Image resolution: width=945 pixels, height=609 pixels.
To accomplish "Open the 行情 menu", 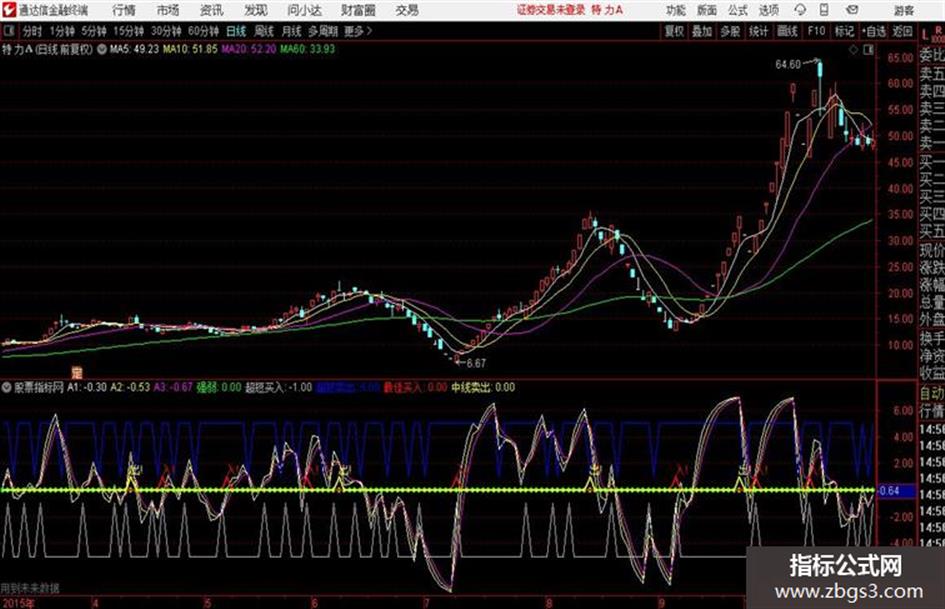I will 124,10.
